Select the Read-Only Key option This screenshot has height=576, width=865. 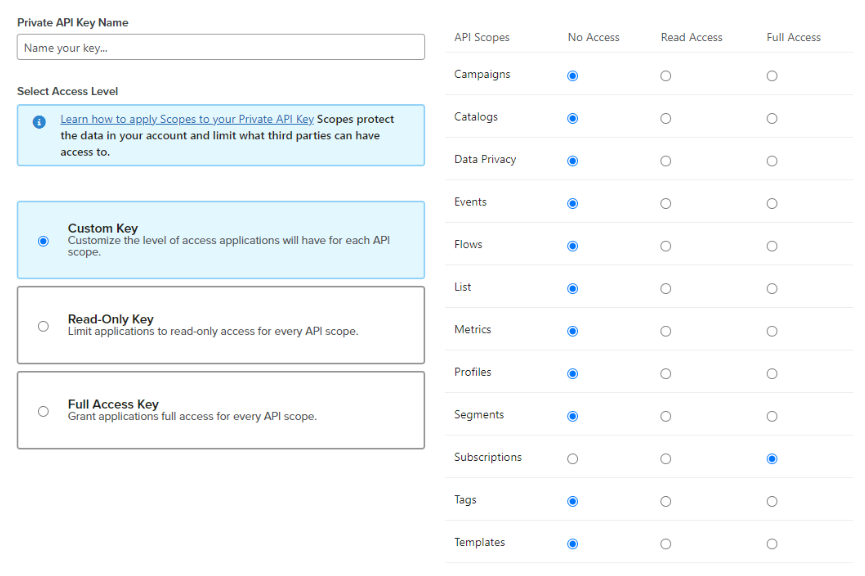43,326
